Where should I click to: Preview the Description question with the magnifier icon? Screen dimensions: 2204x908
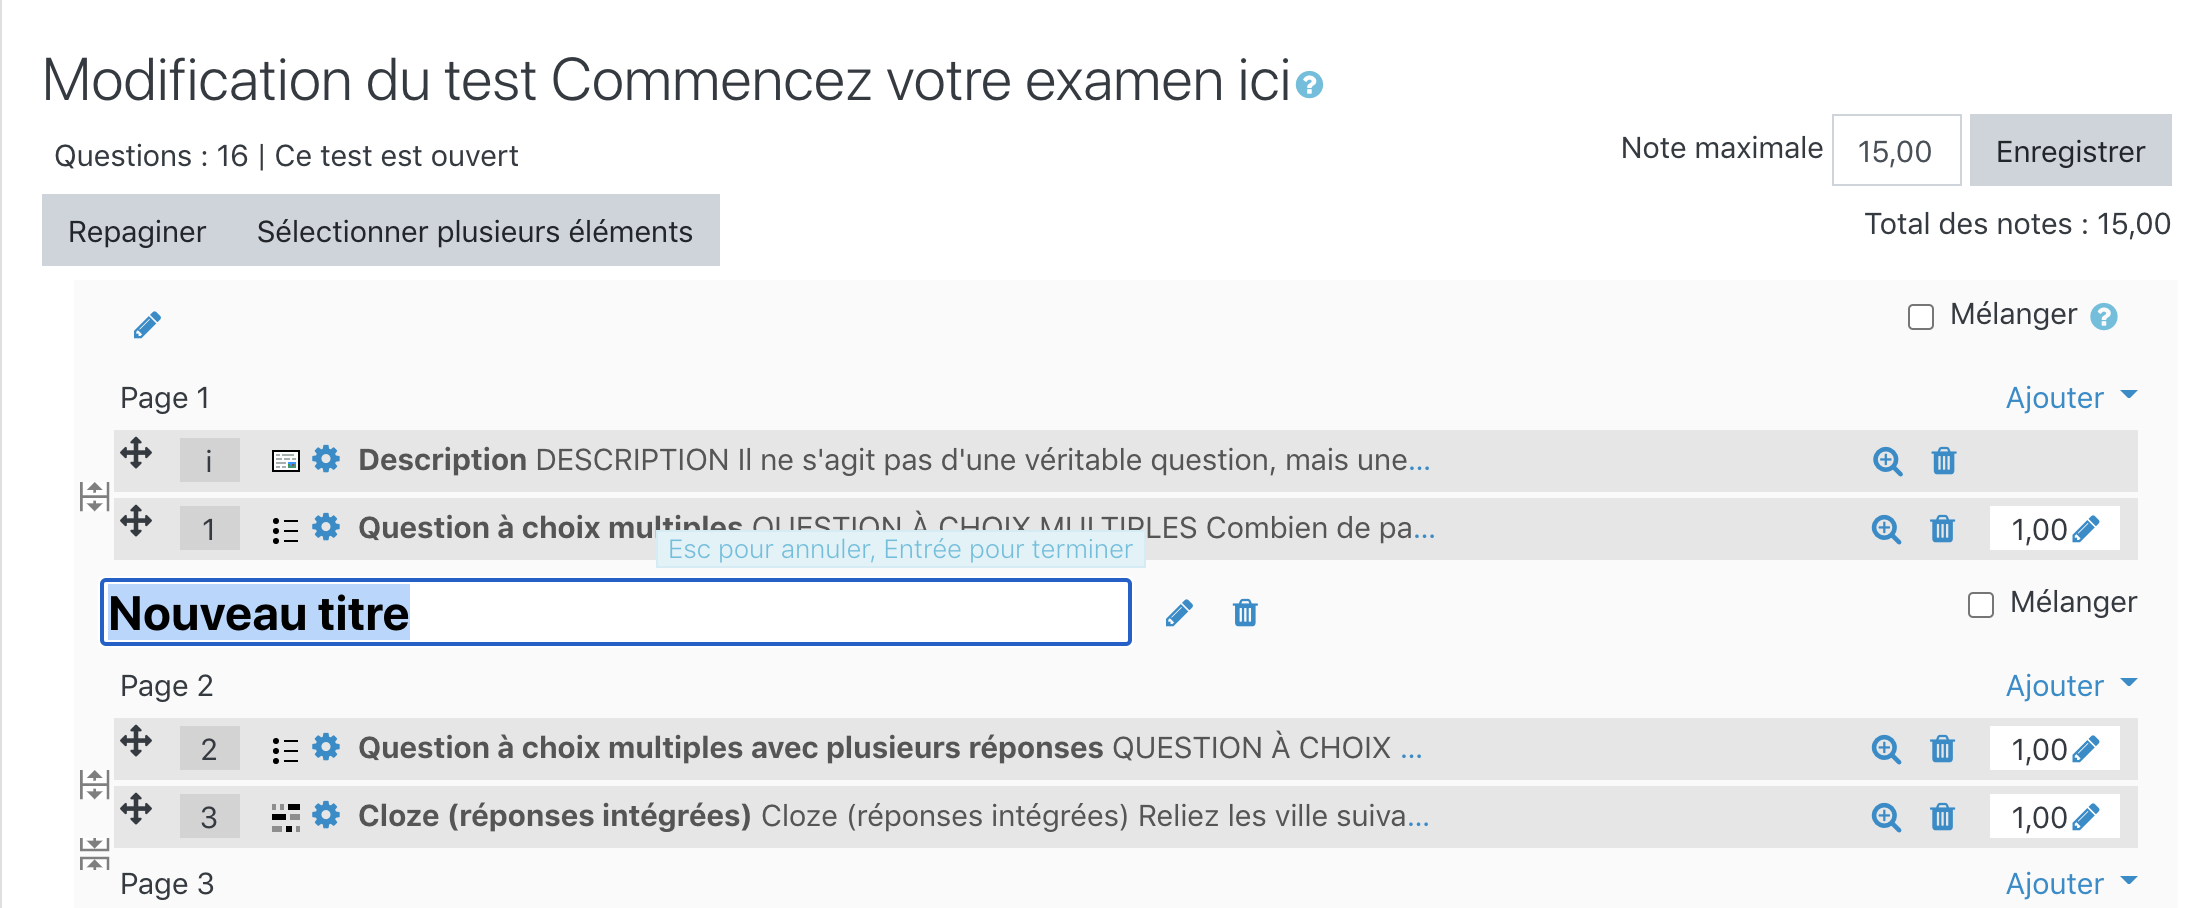pyautogui.click(x=1887, y=461)
